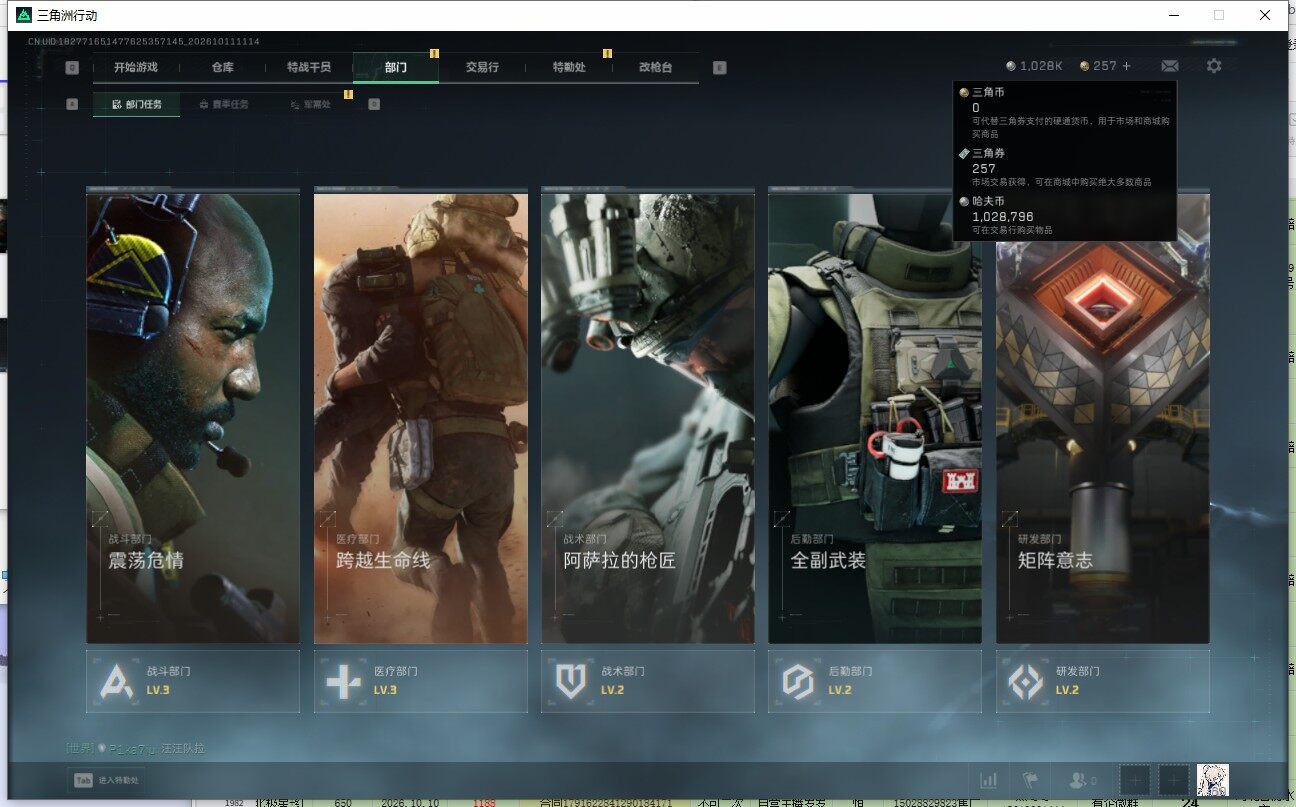Click the Tab 进入特勤处 button
The image size is (1296, 807).
pyautogui.click(x=106, y=780)
